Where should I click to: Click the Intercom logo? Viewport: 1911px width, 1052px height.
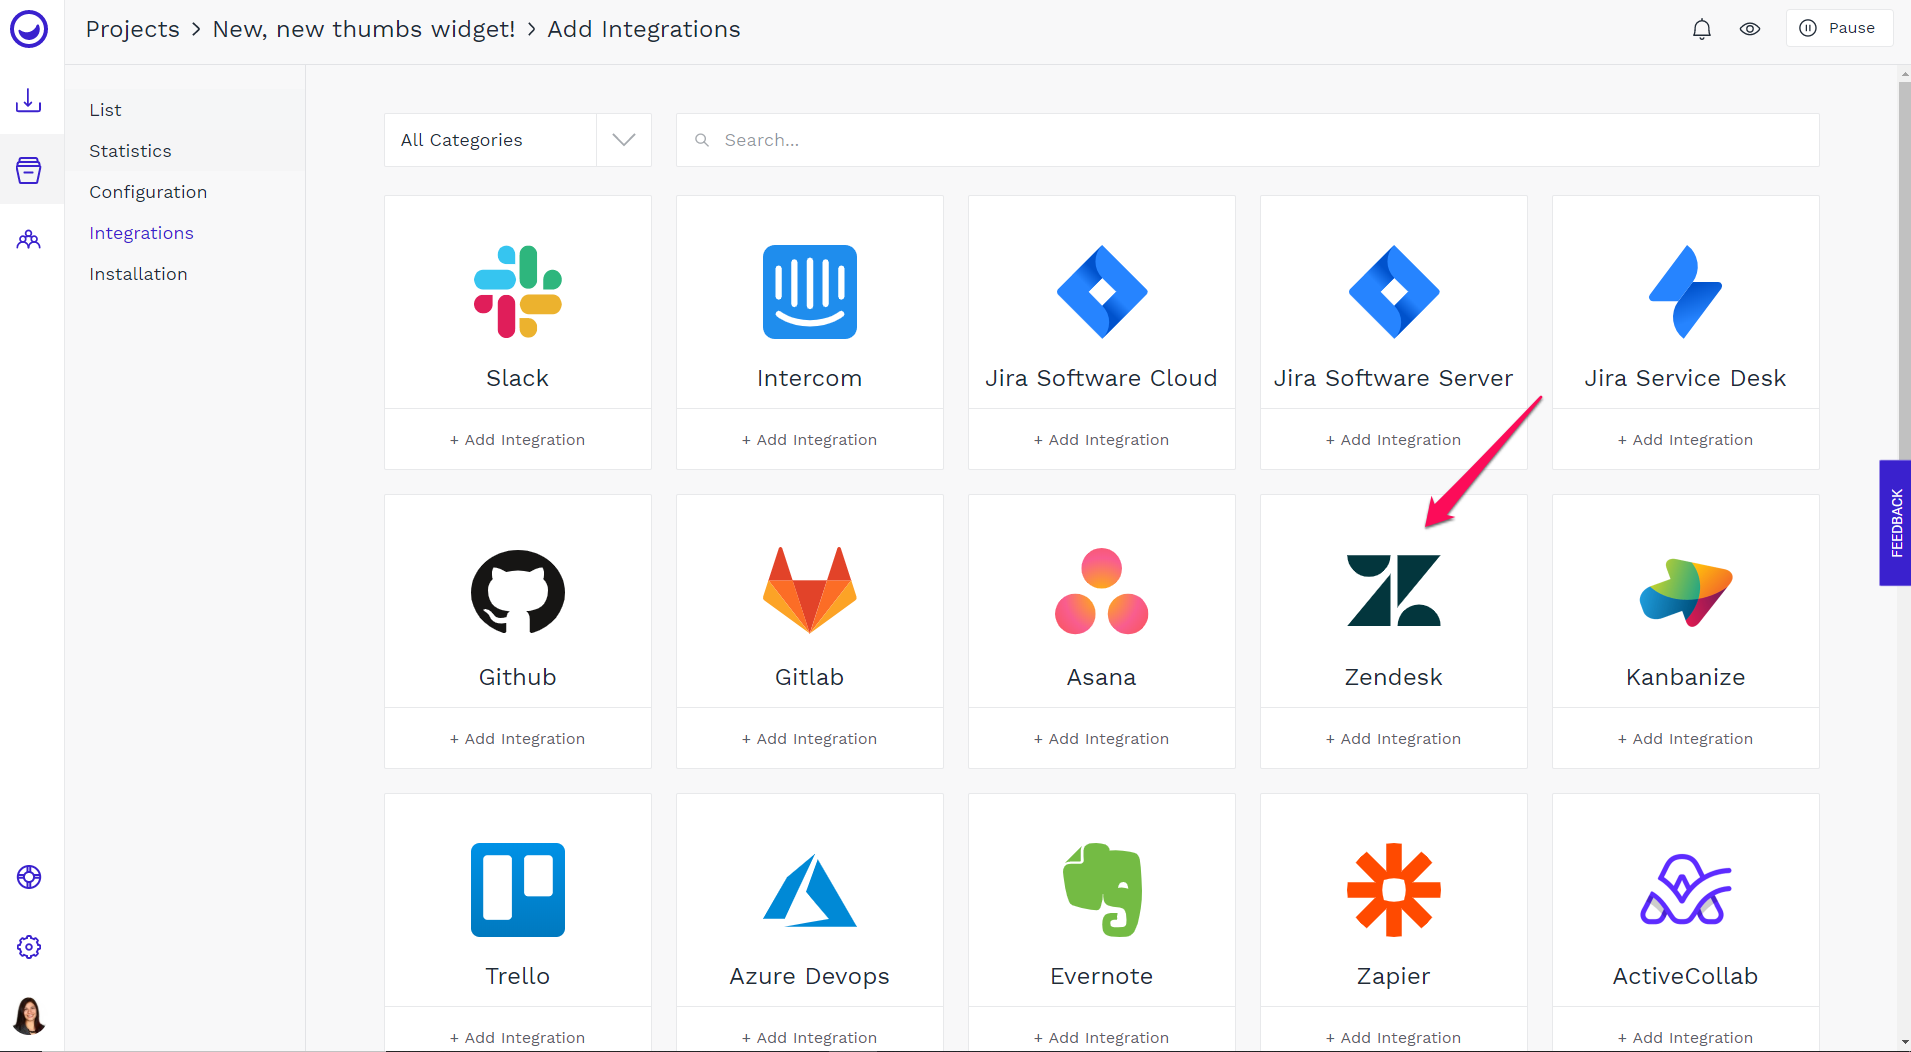(x=810, y=292)
